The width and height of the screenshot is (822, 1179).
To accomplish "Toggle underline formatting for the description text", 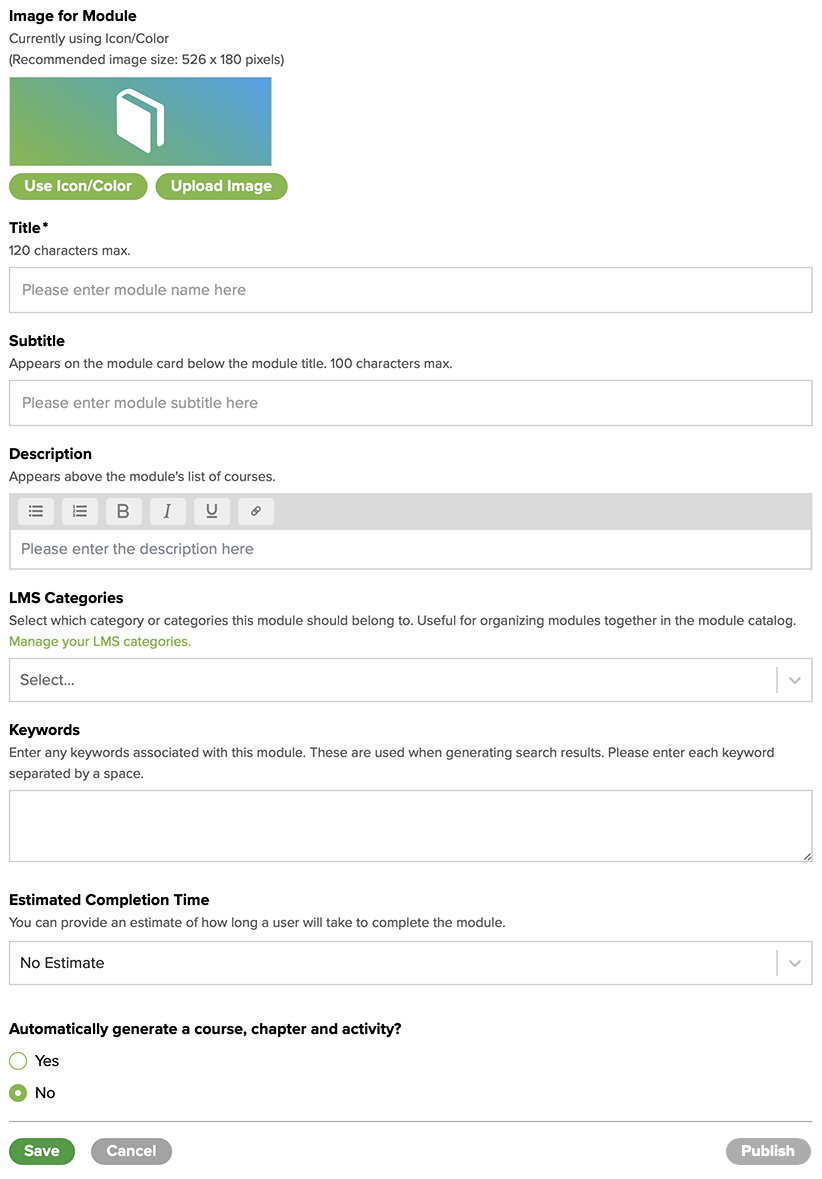I will [211, 511].
